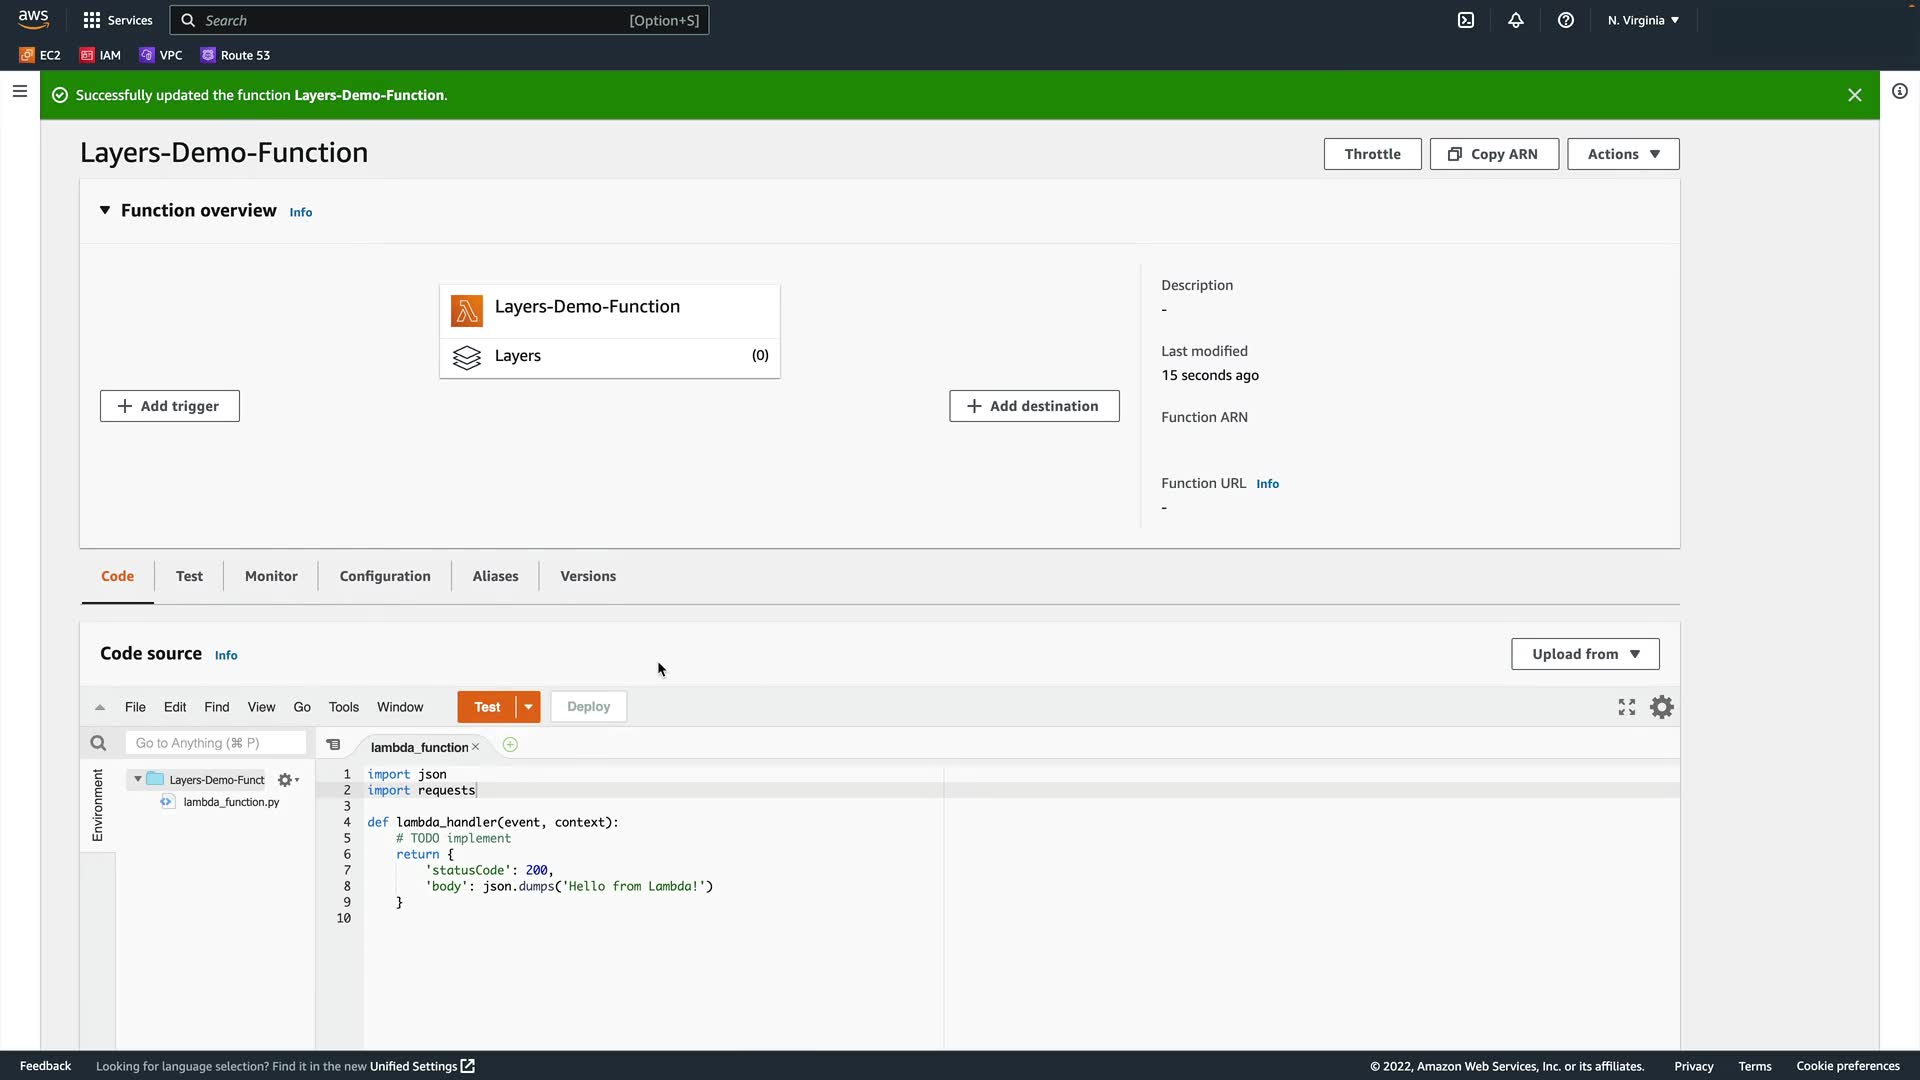Click the Add trigger button

(x=169, y=406)
